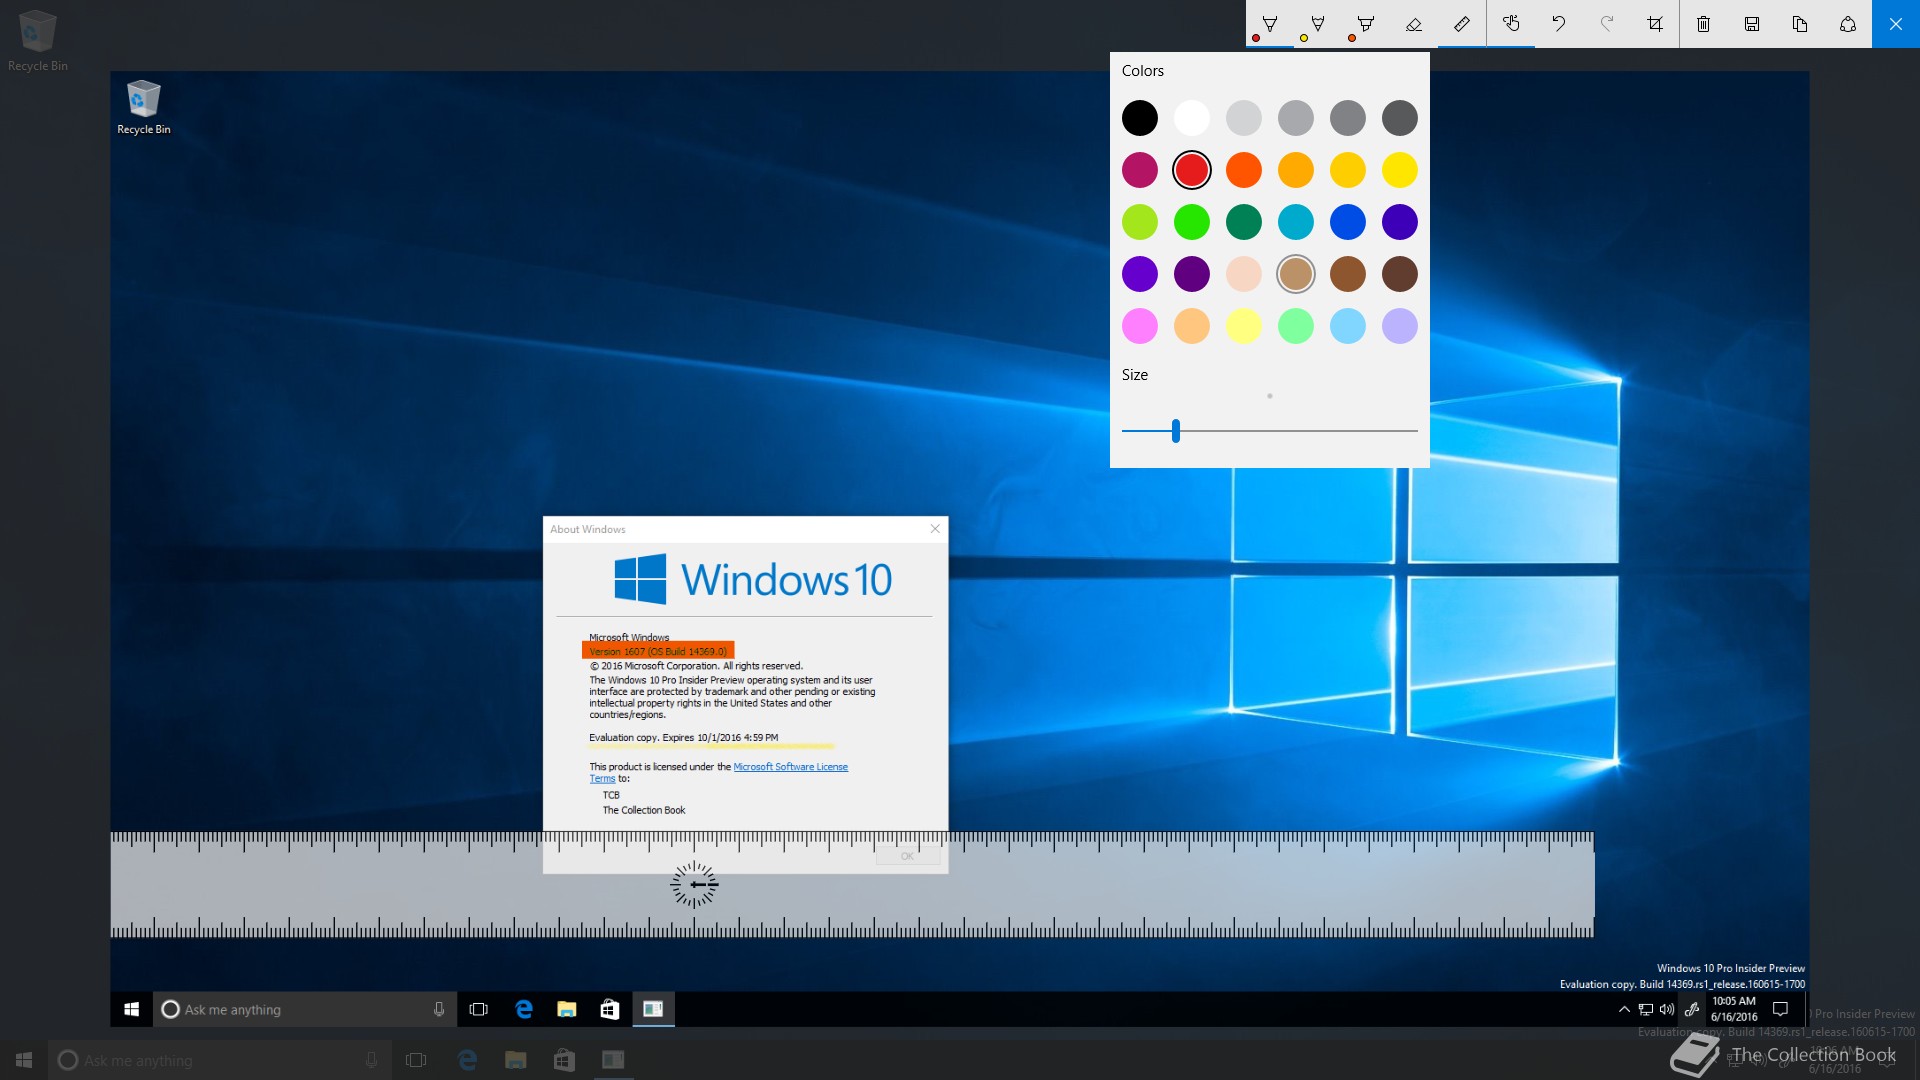Pick the medium brown swatch
This screenshot has height=1080, width=1920.
pos(1348,274)
